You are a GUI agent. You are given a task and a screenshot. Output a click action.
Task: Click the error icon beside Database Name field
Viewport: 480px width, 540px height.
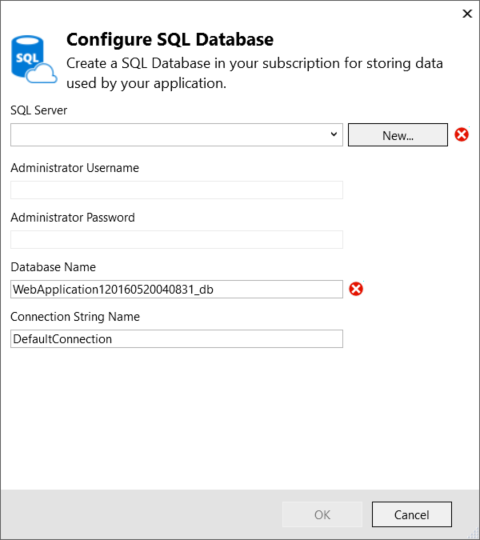356,289
